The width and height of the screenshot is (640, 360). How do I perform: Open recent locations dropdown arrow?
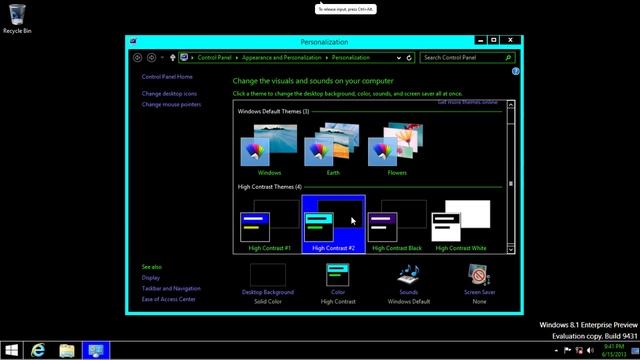point(162,58)
